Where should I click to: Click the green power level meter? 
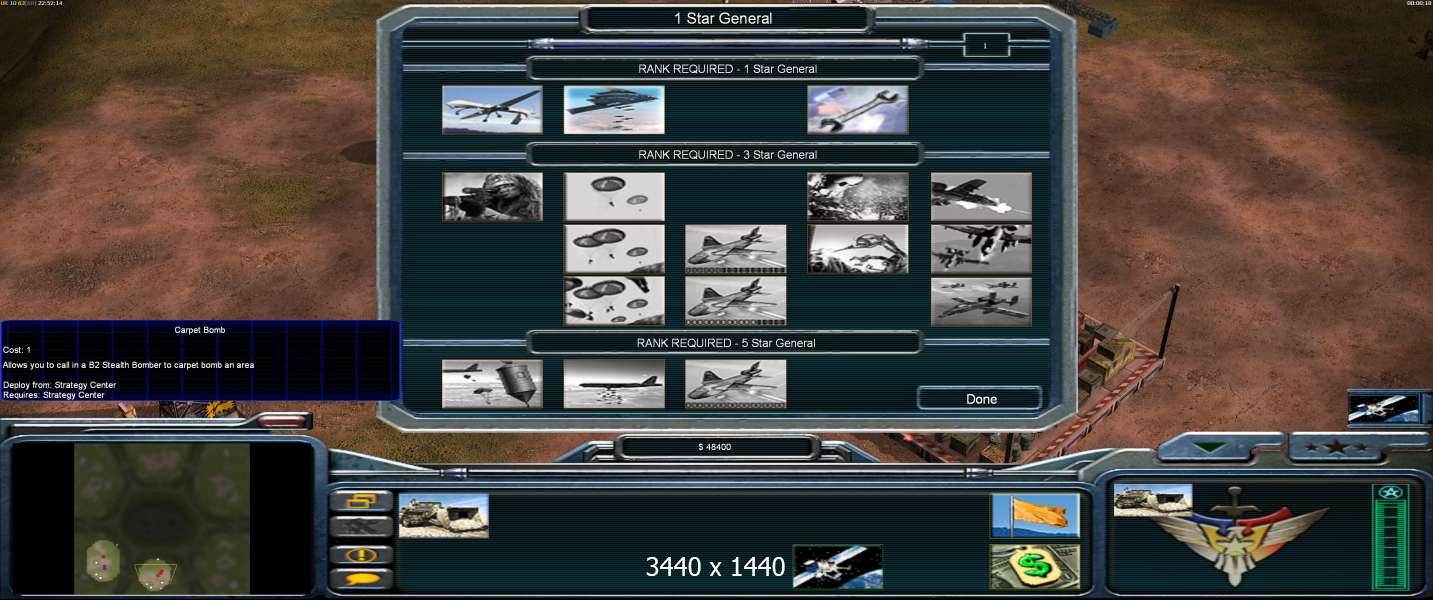1391,537
